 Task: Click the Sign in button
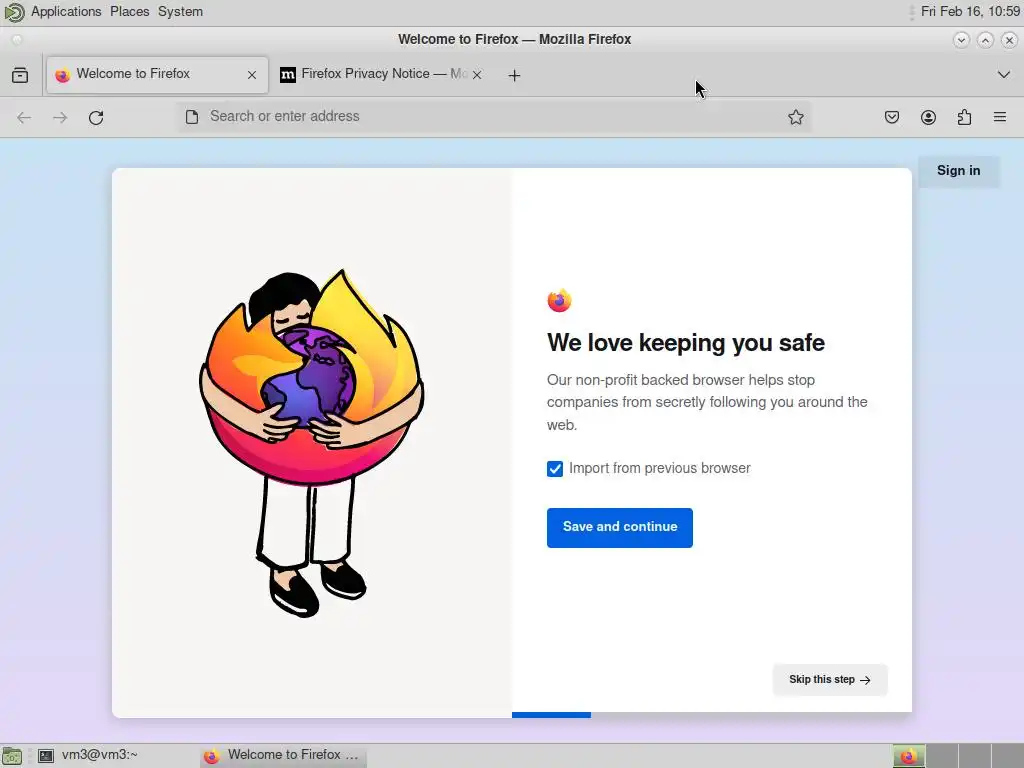[x=959, y=171]
